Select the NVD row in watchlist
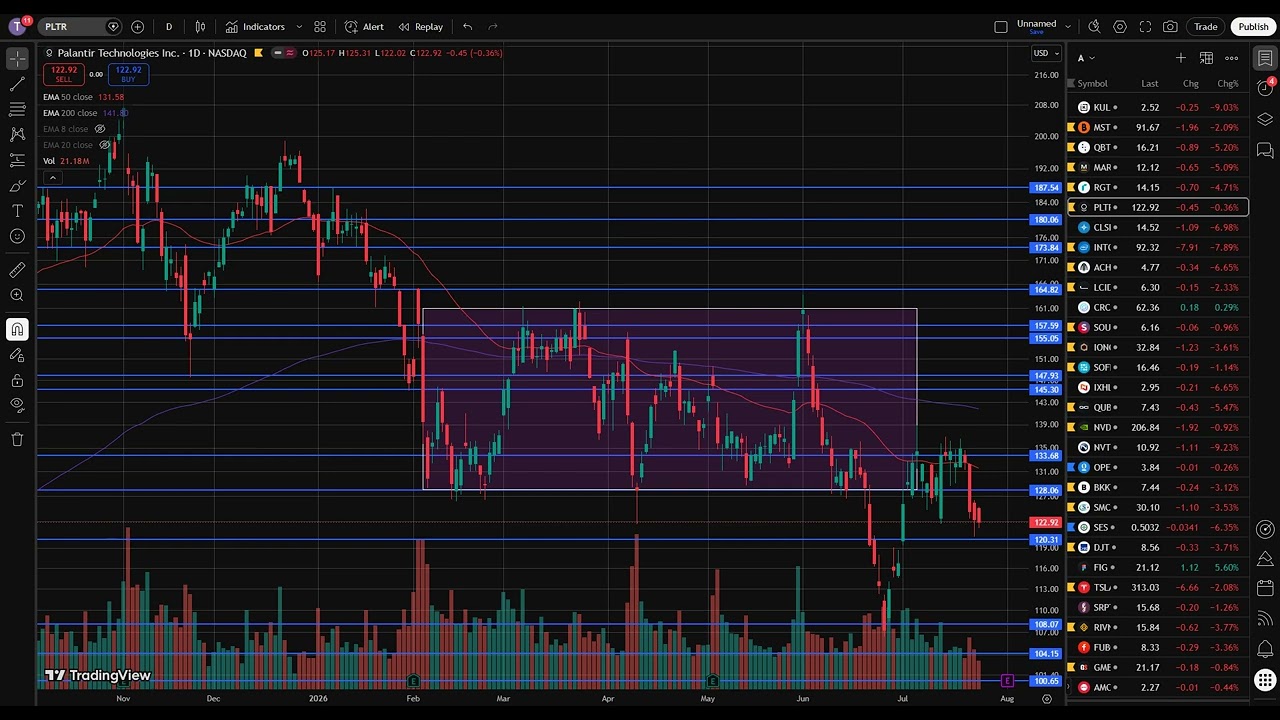The height and width of the screenshot is (720, 1280). 1157,427
